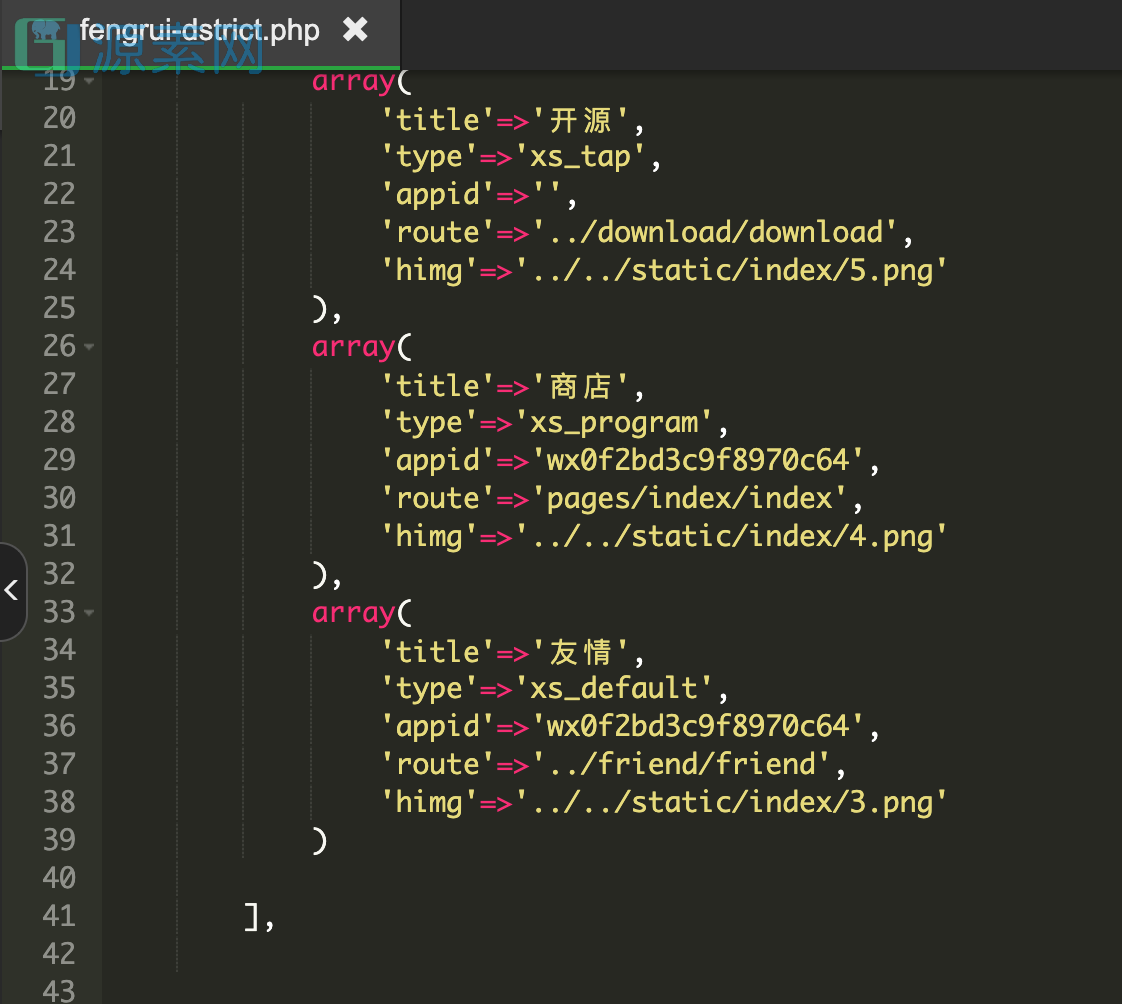Click the closing bracket on line 41

pyautogui.click(x=253, y=916)
